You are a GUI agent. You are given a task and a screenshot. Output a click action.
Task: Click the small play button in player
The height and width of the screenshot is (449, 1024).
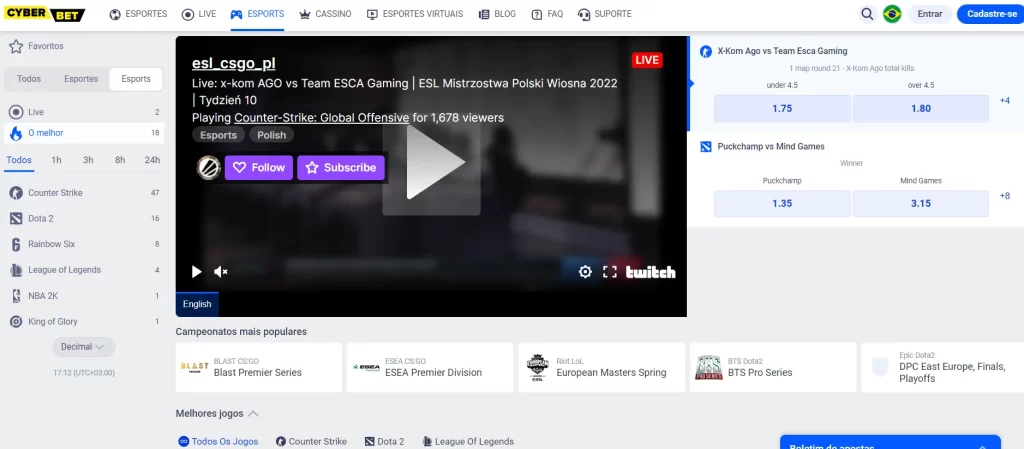pyautogui.click(x=196, y=272)
